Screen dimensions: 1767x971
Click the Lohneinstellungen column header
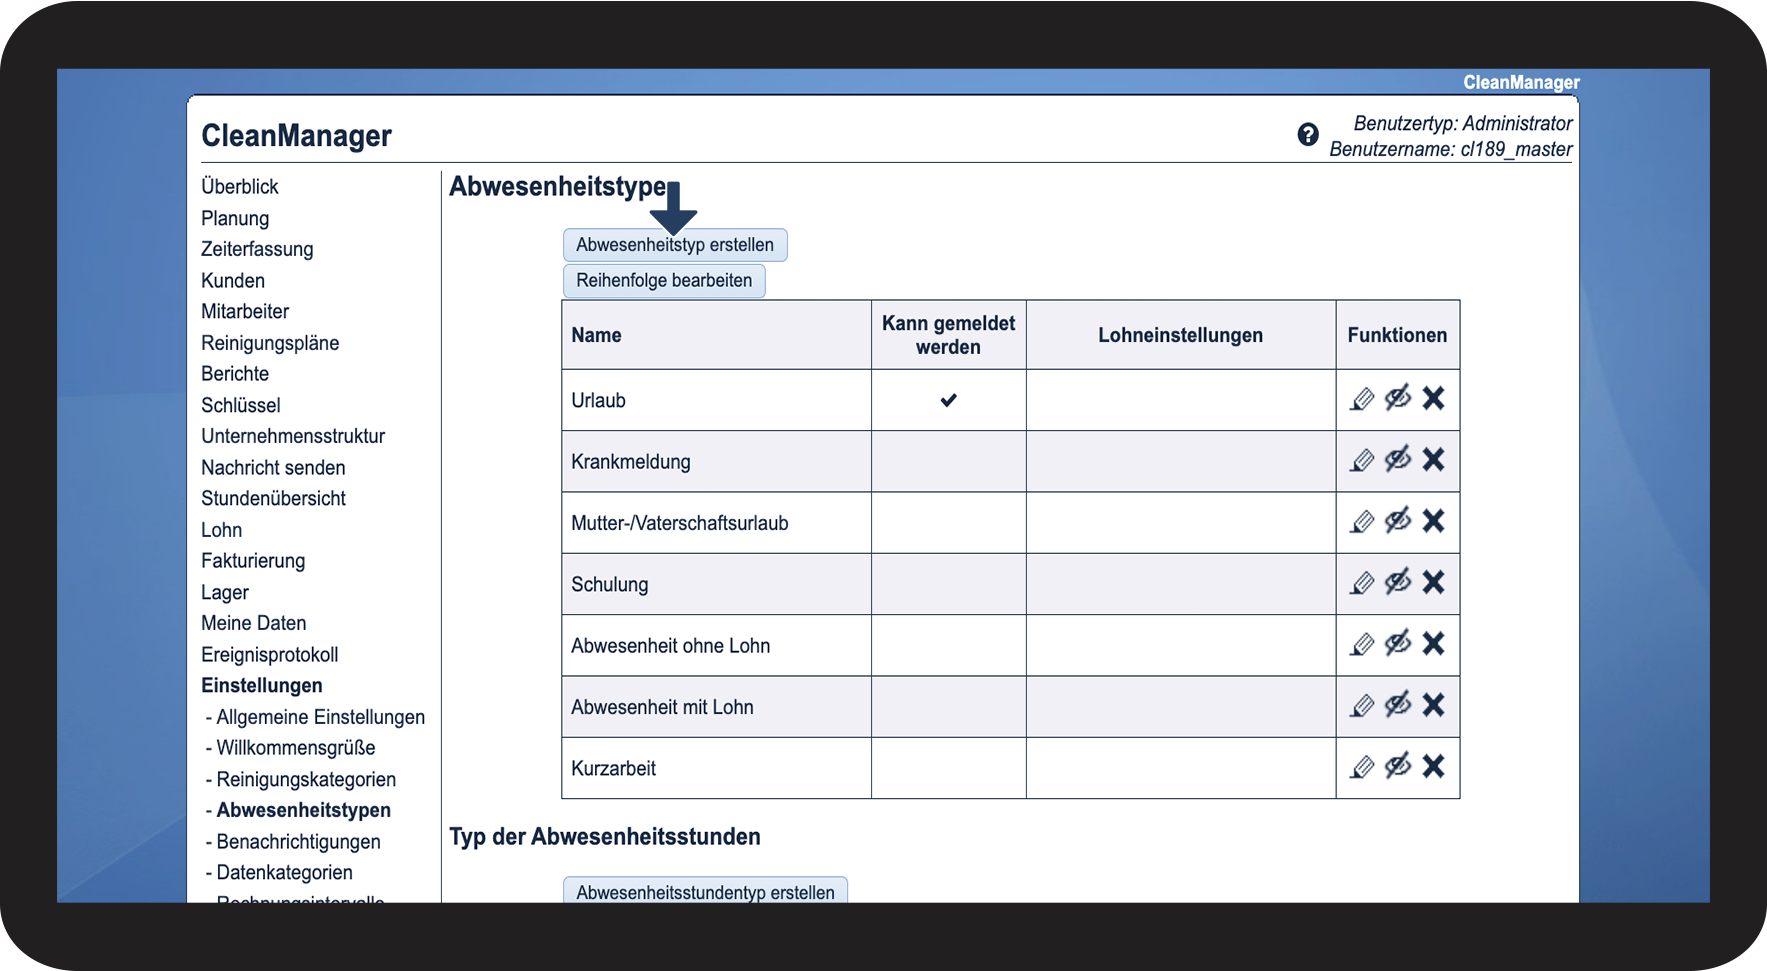coord(1181,335)
